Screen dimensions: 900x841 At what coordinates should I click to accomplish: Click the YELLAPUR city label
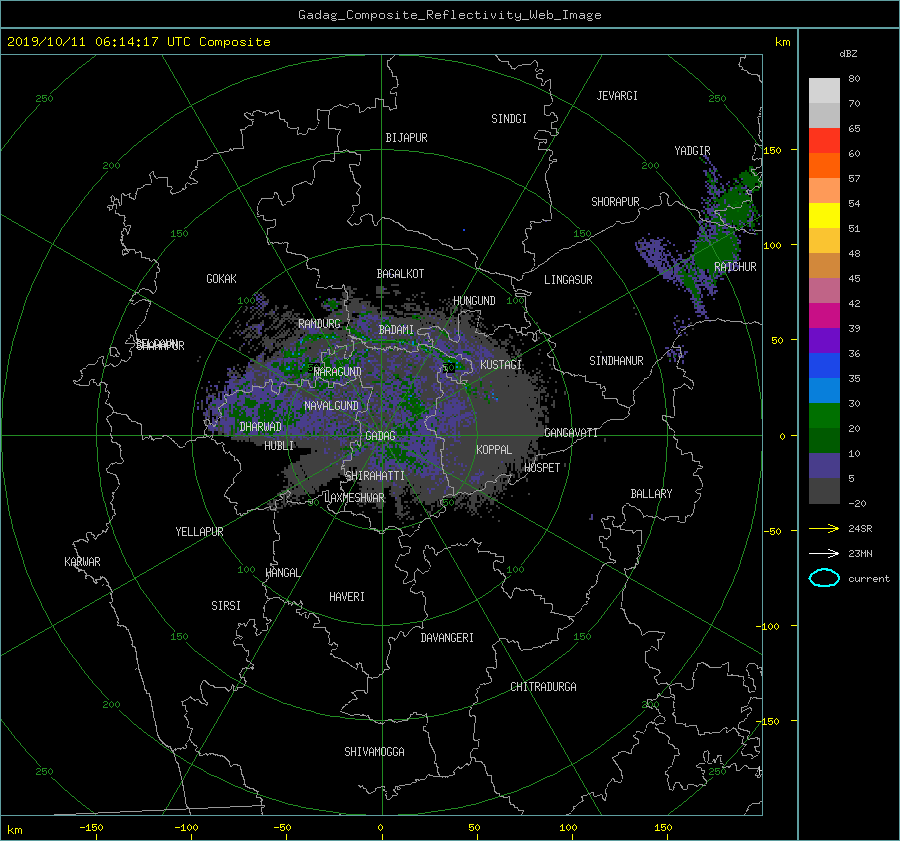[x=199, y=532]
